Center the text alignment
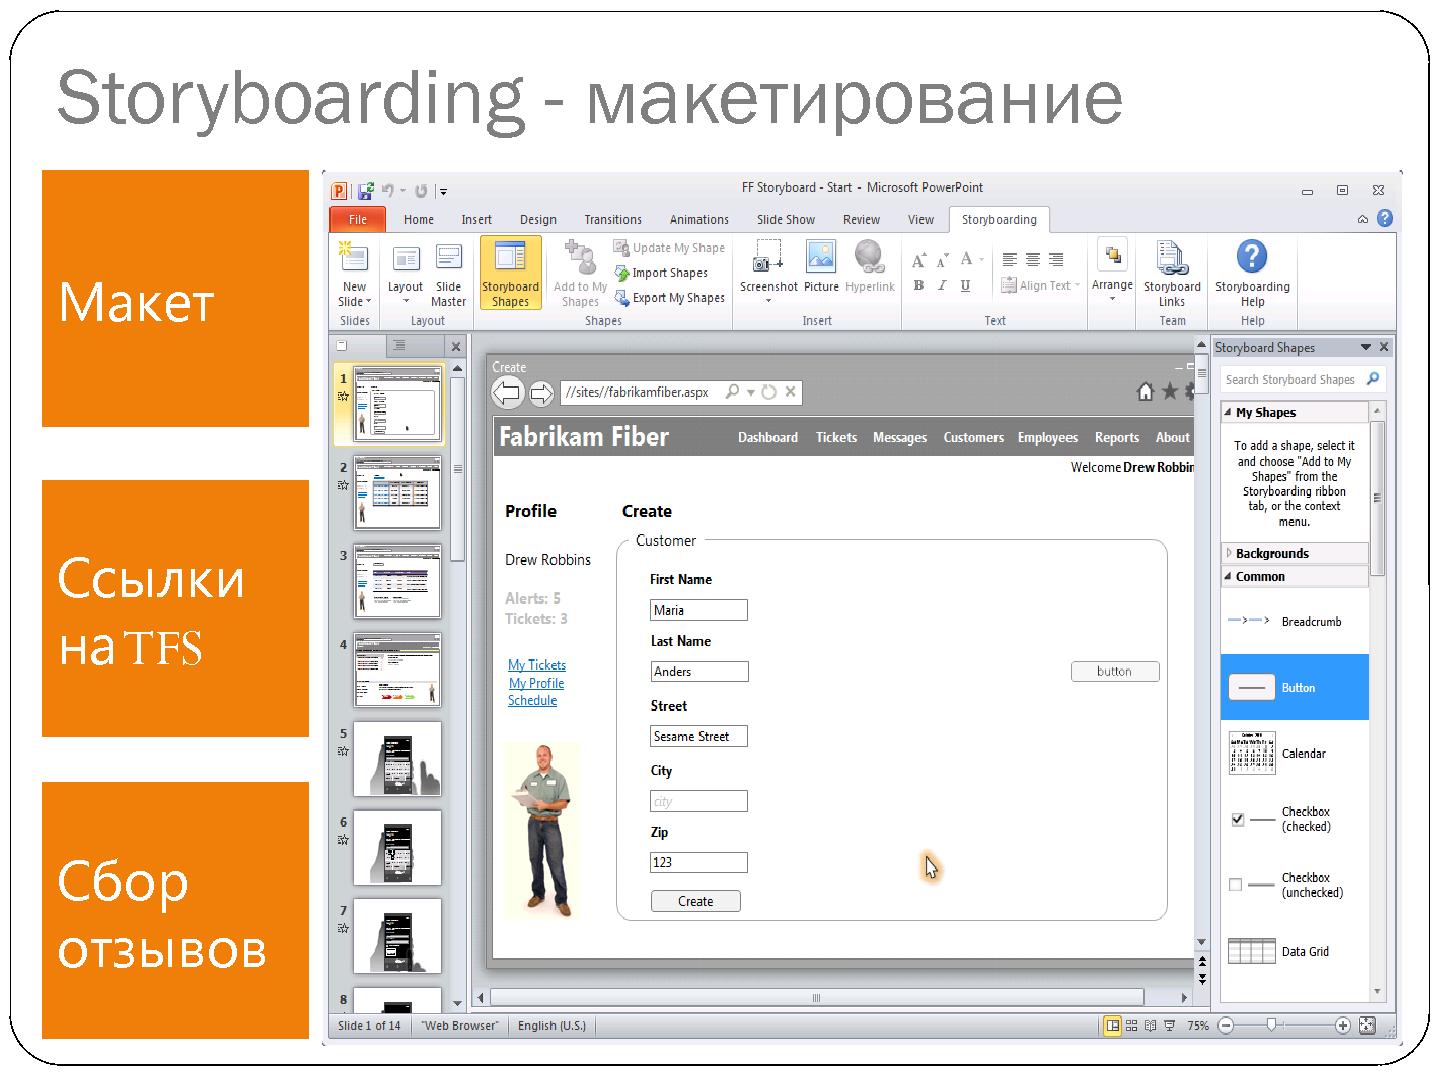This screenshot has height=1080, width=1440. 1033,260
